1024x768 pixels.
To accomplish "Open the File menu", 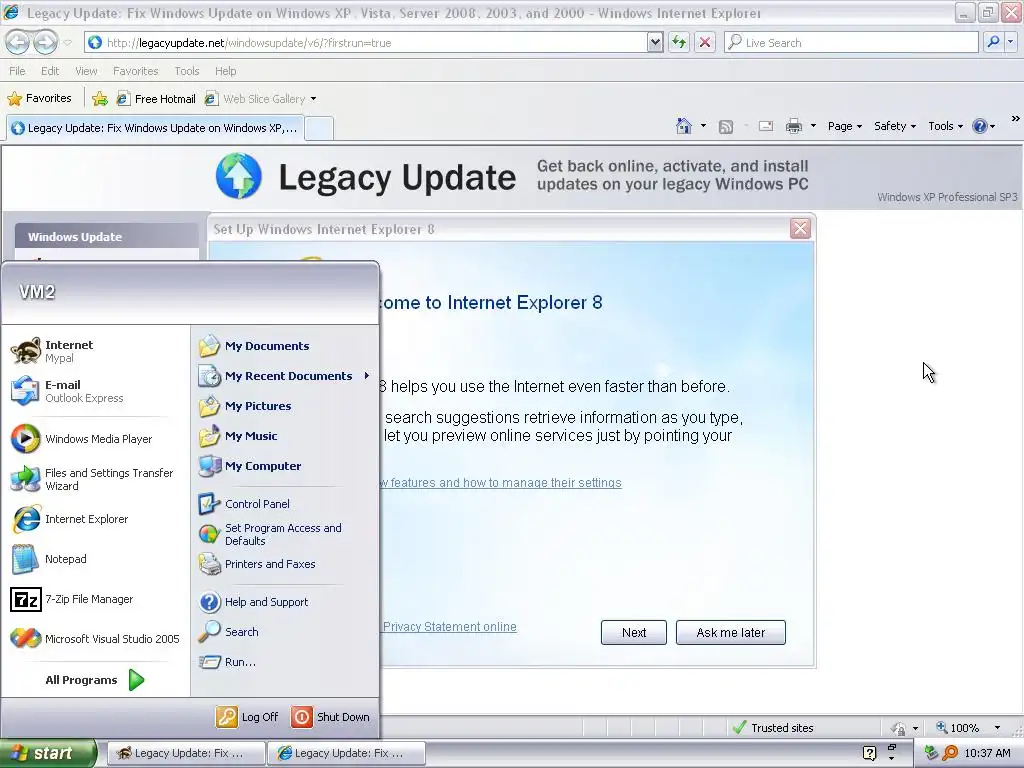I will (x=18, y=71).
